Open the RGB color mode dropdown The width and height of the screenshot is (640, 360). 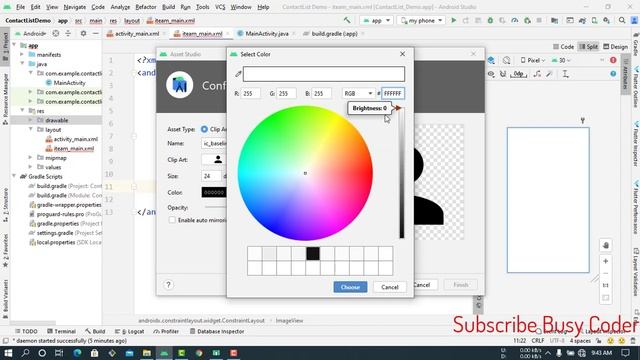click(x=358, y=93)
